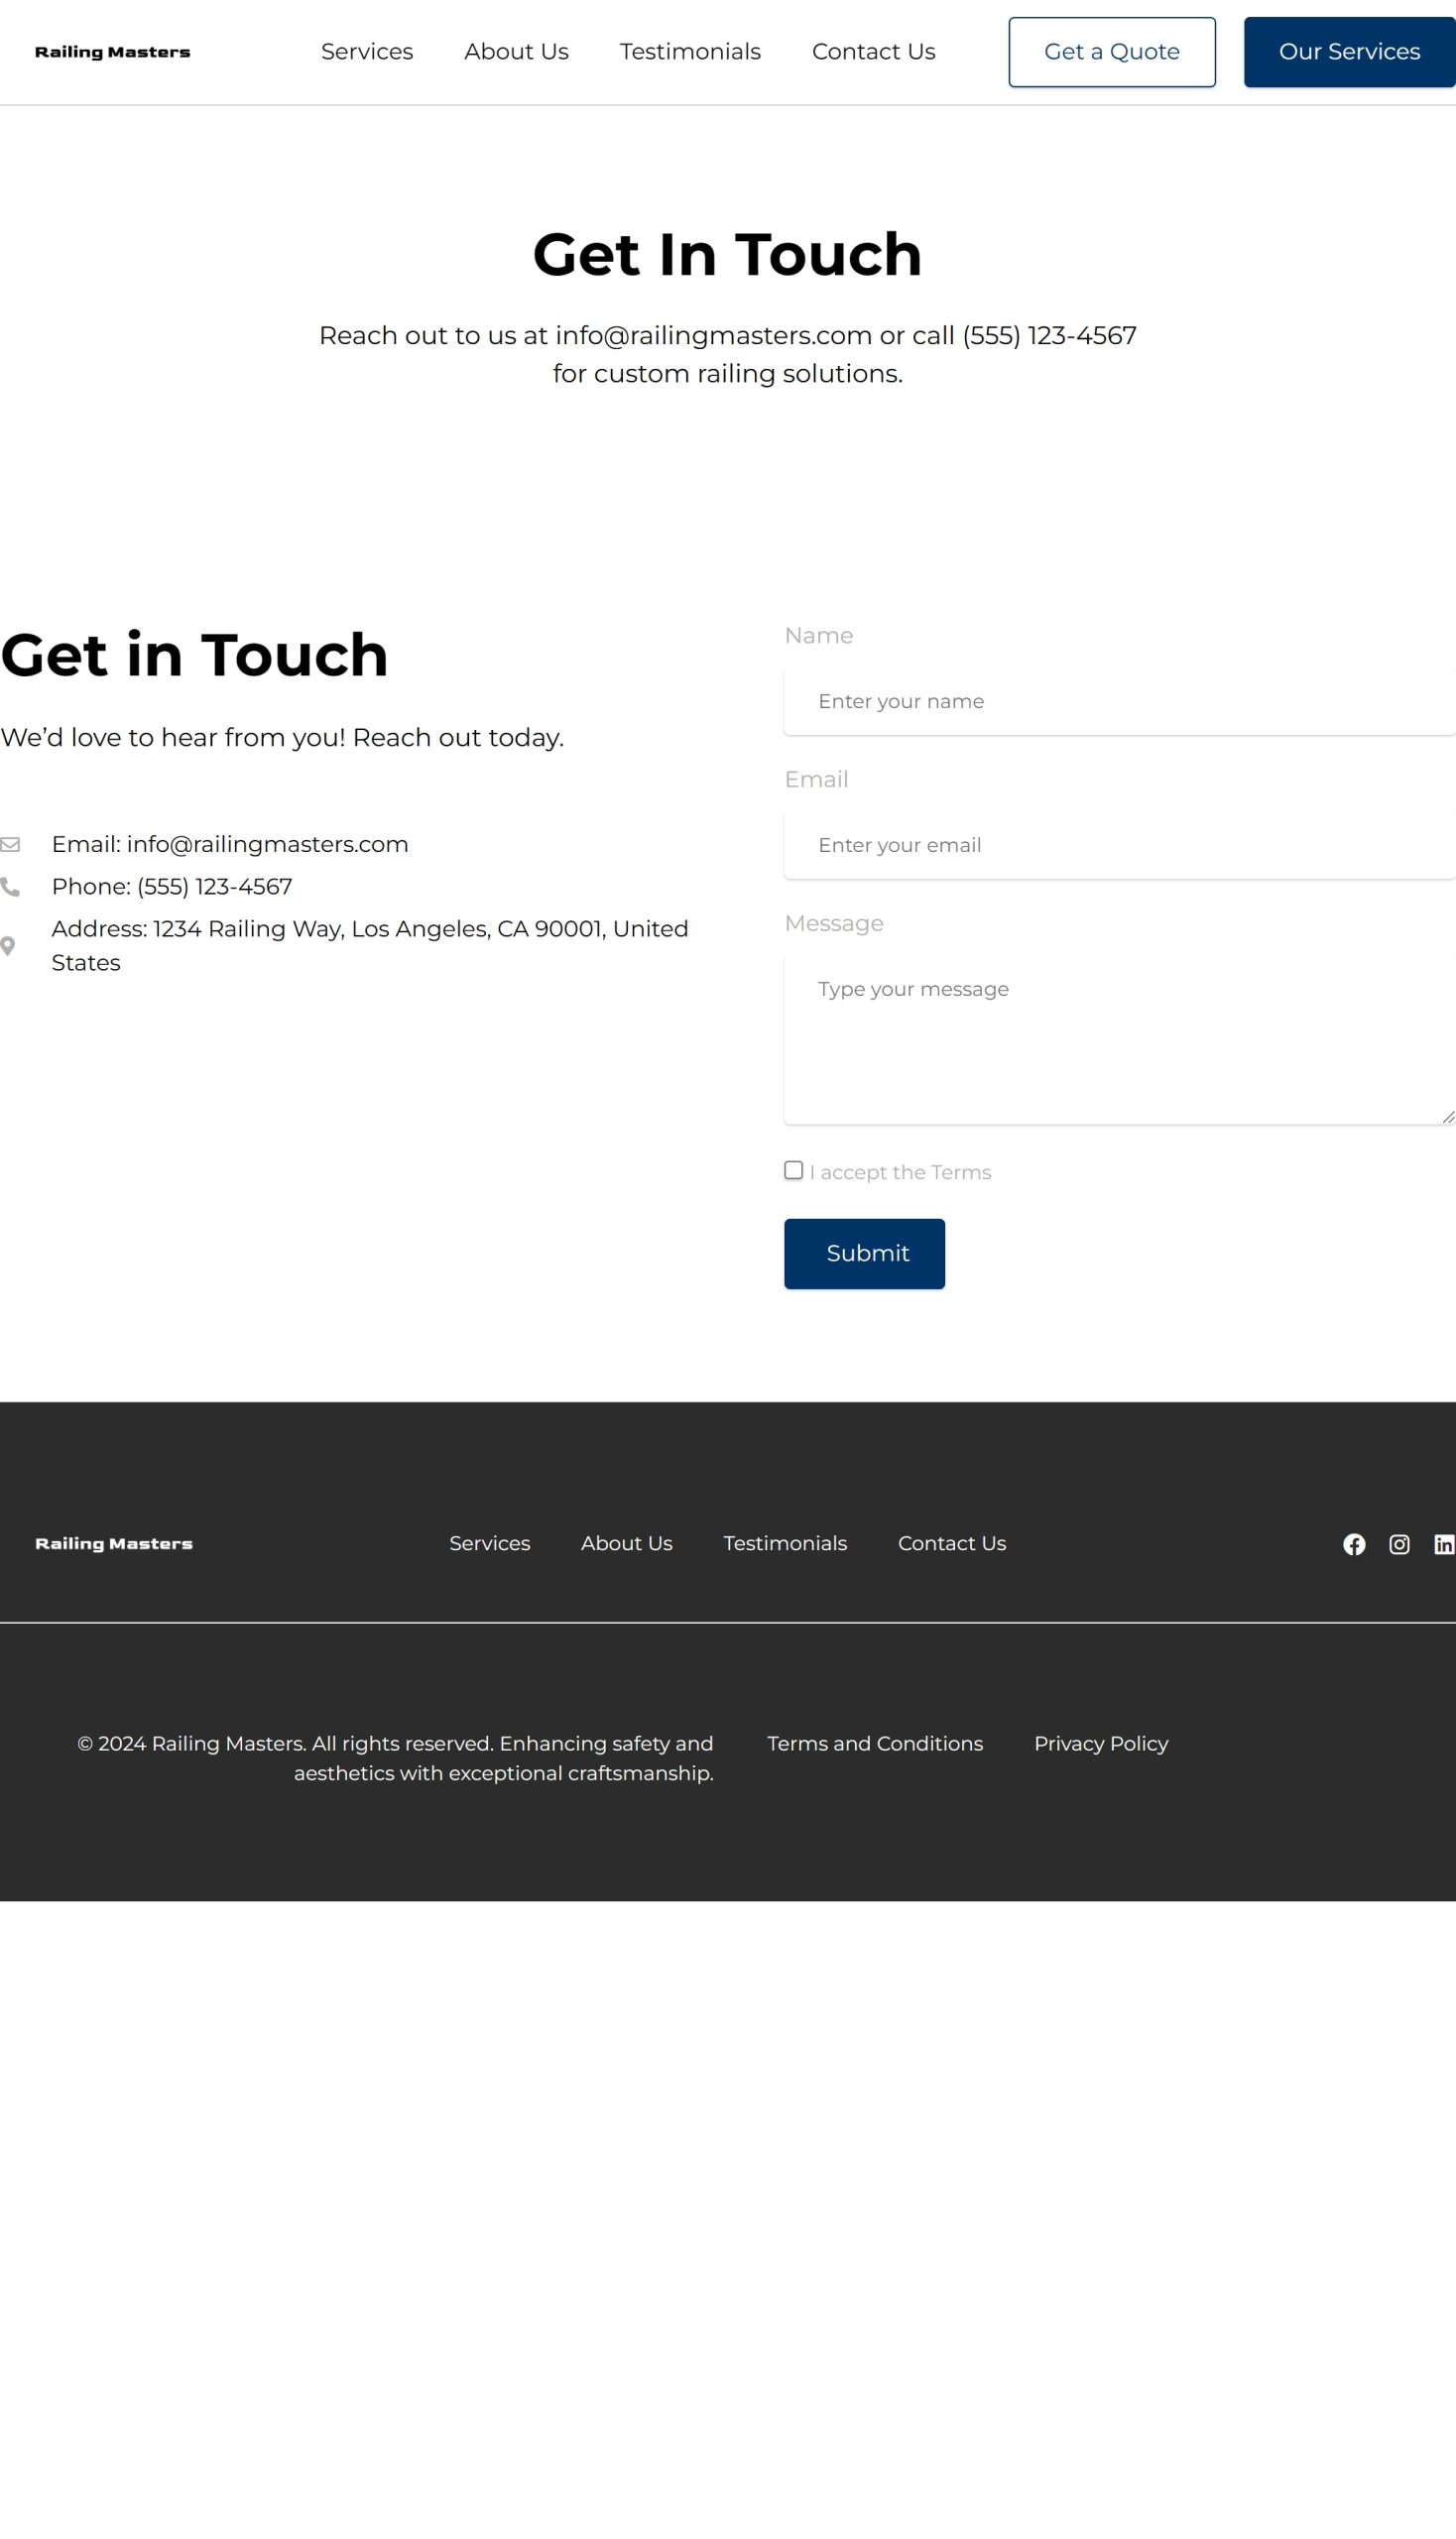Click the map pin icon beside address
The width and height of the screenshot is (1456, 2539).
pos(8,946)
